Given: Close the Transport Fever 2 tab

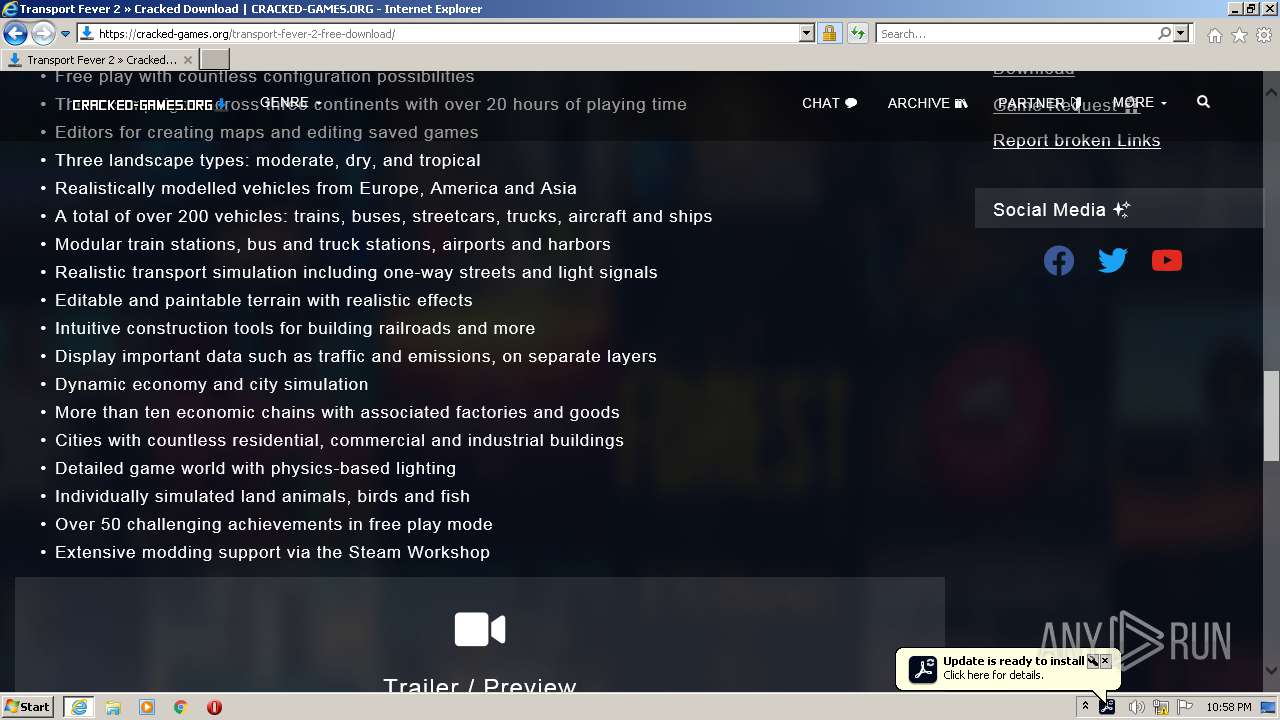Looking at the screenshot, I should tap(187, 60).
